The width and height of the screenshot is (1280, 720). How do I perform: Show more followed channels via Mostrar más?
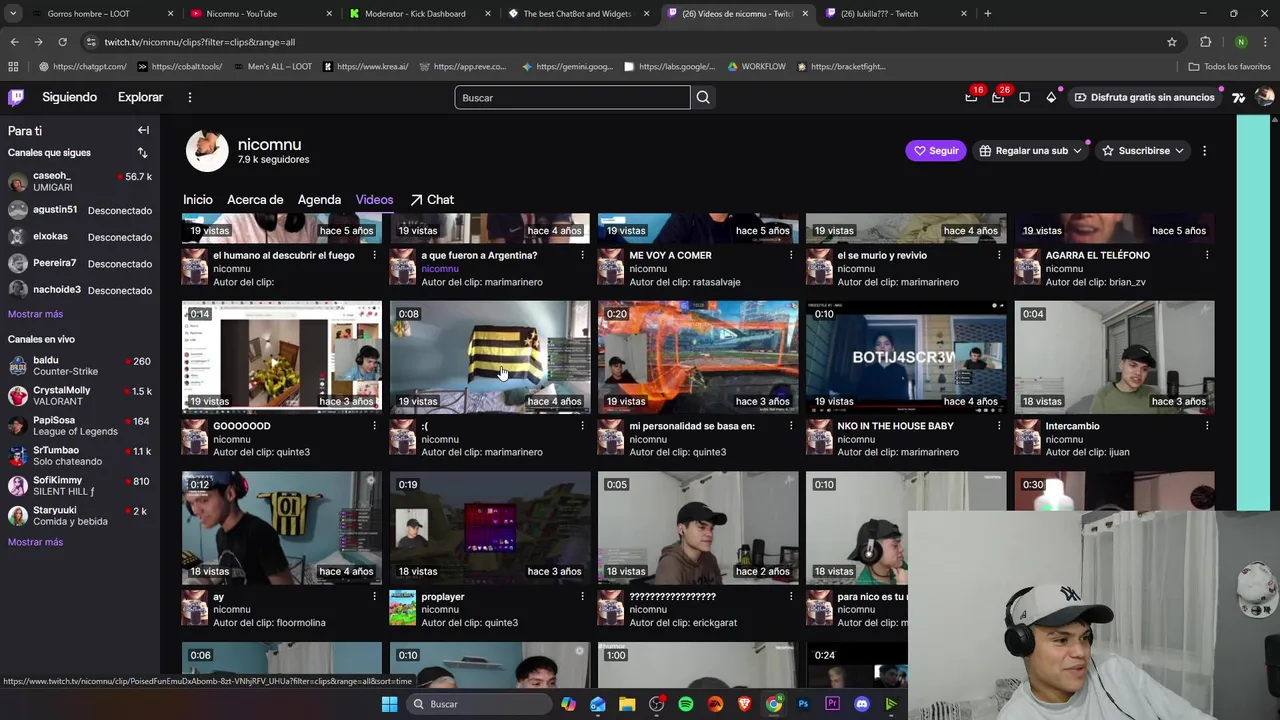pos(35,314)
